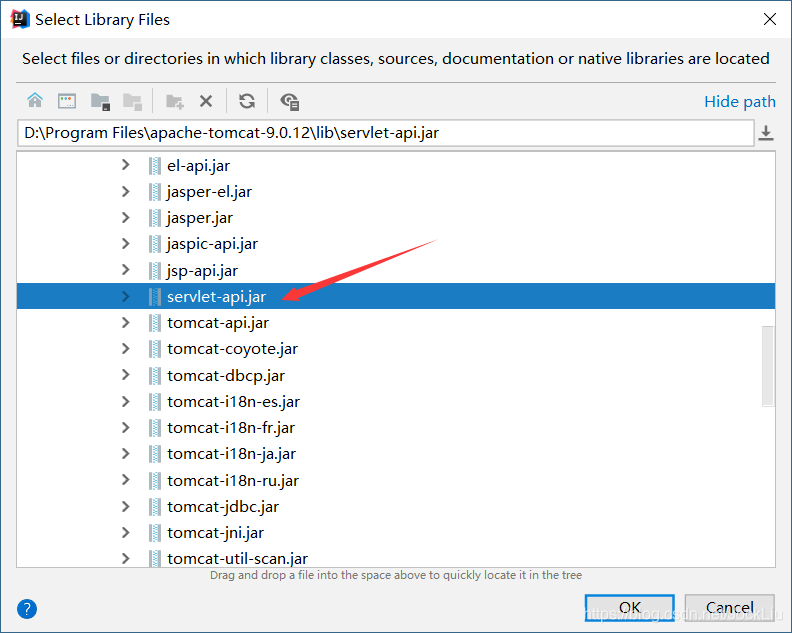Click the tomcat-jdbc.jar archive icon

(x=155, y=507)
